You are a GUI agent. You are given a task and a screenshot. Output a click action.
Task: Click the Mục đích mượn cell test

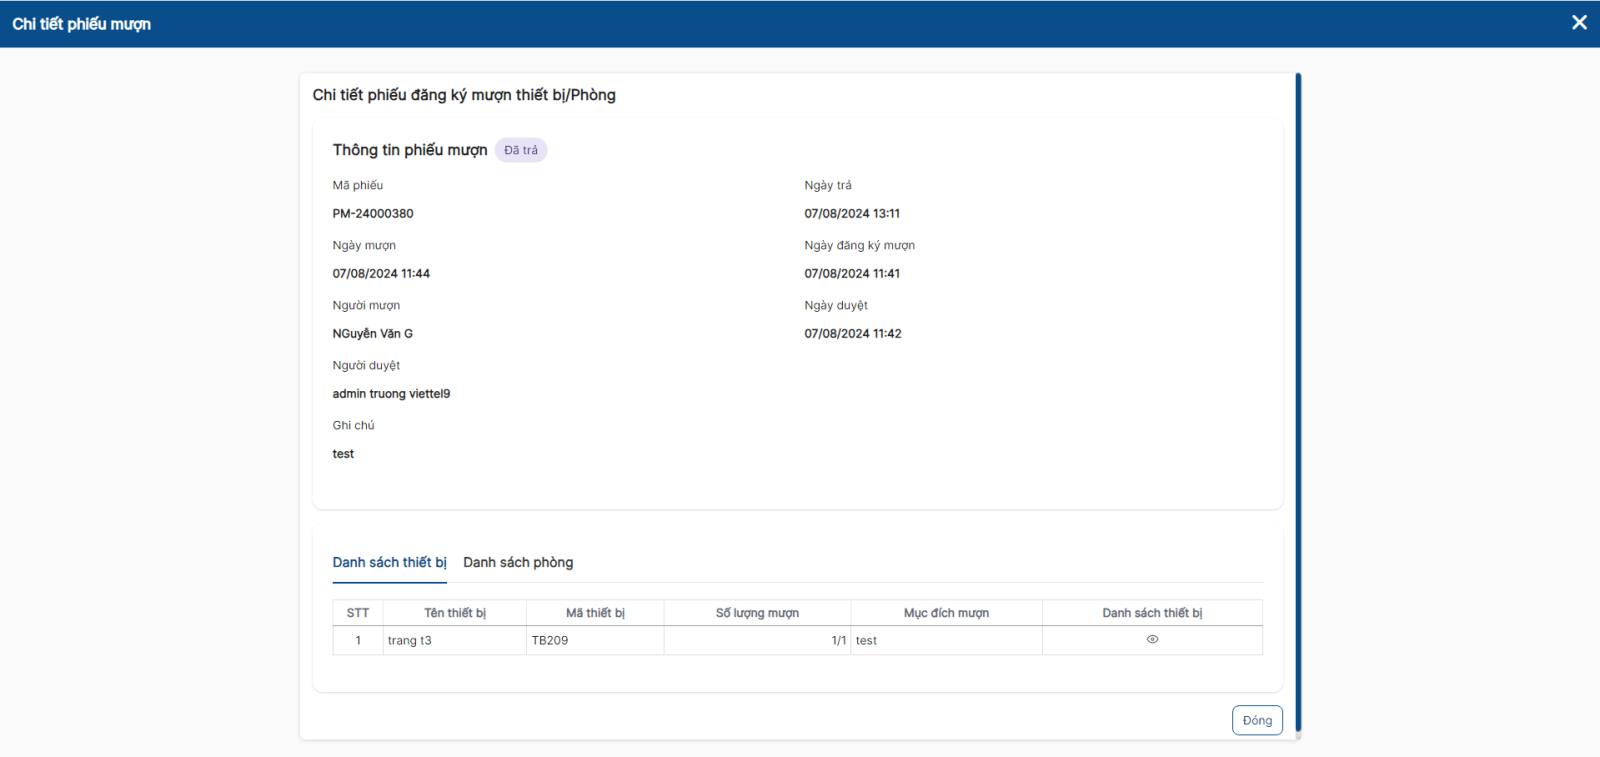pyautogui.click(x=946, y=641)
